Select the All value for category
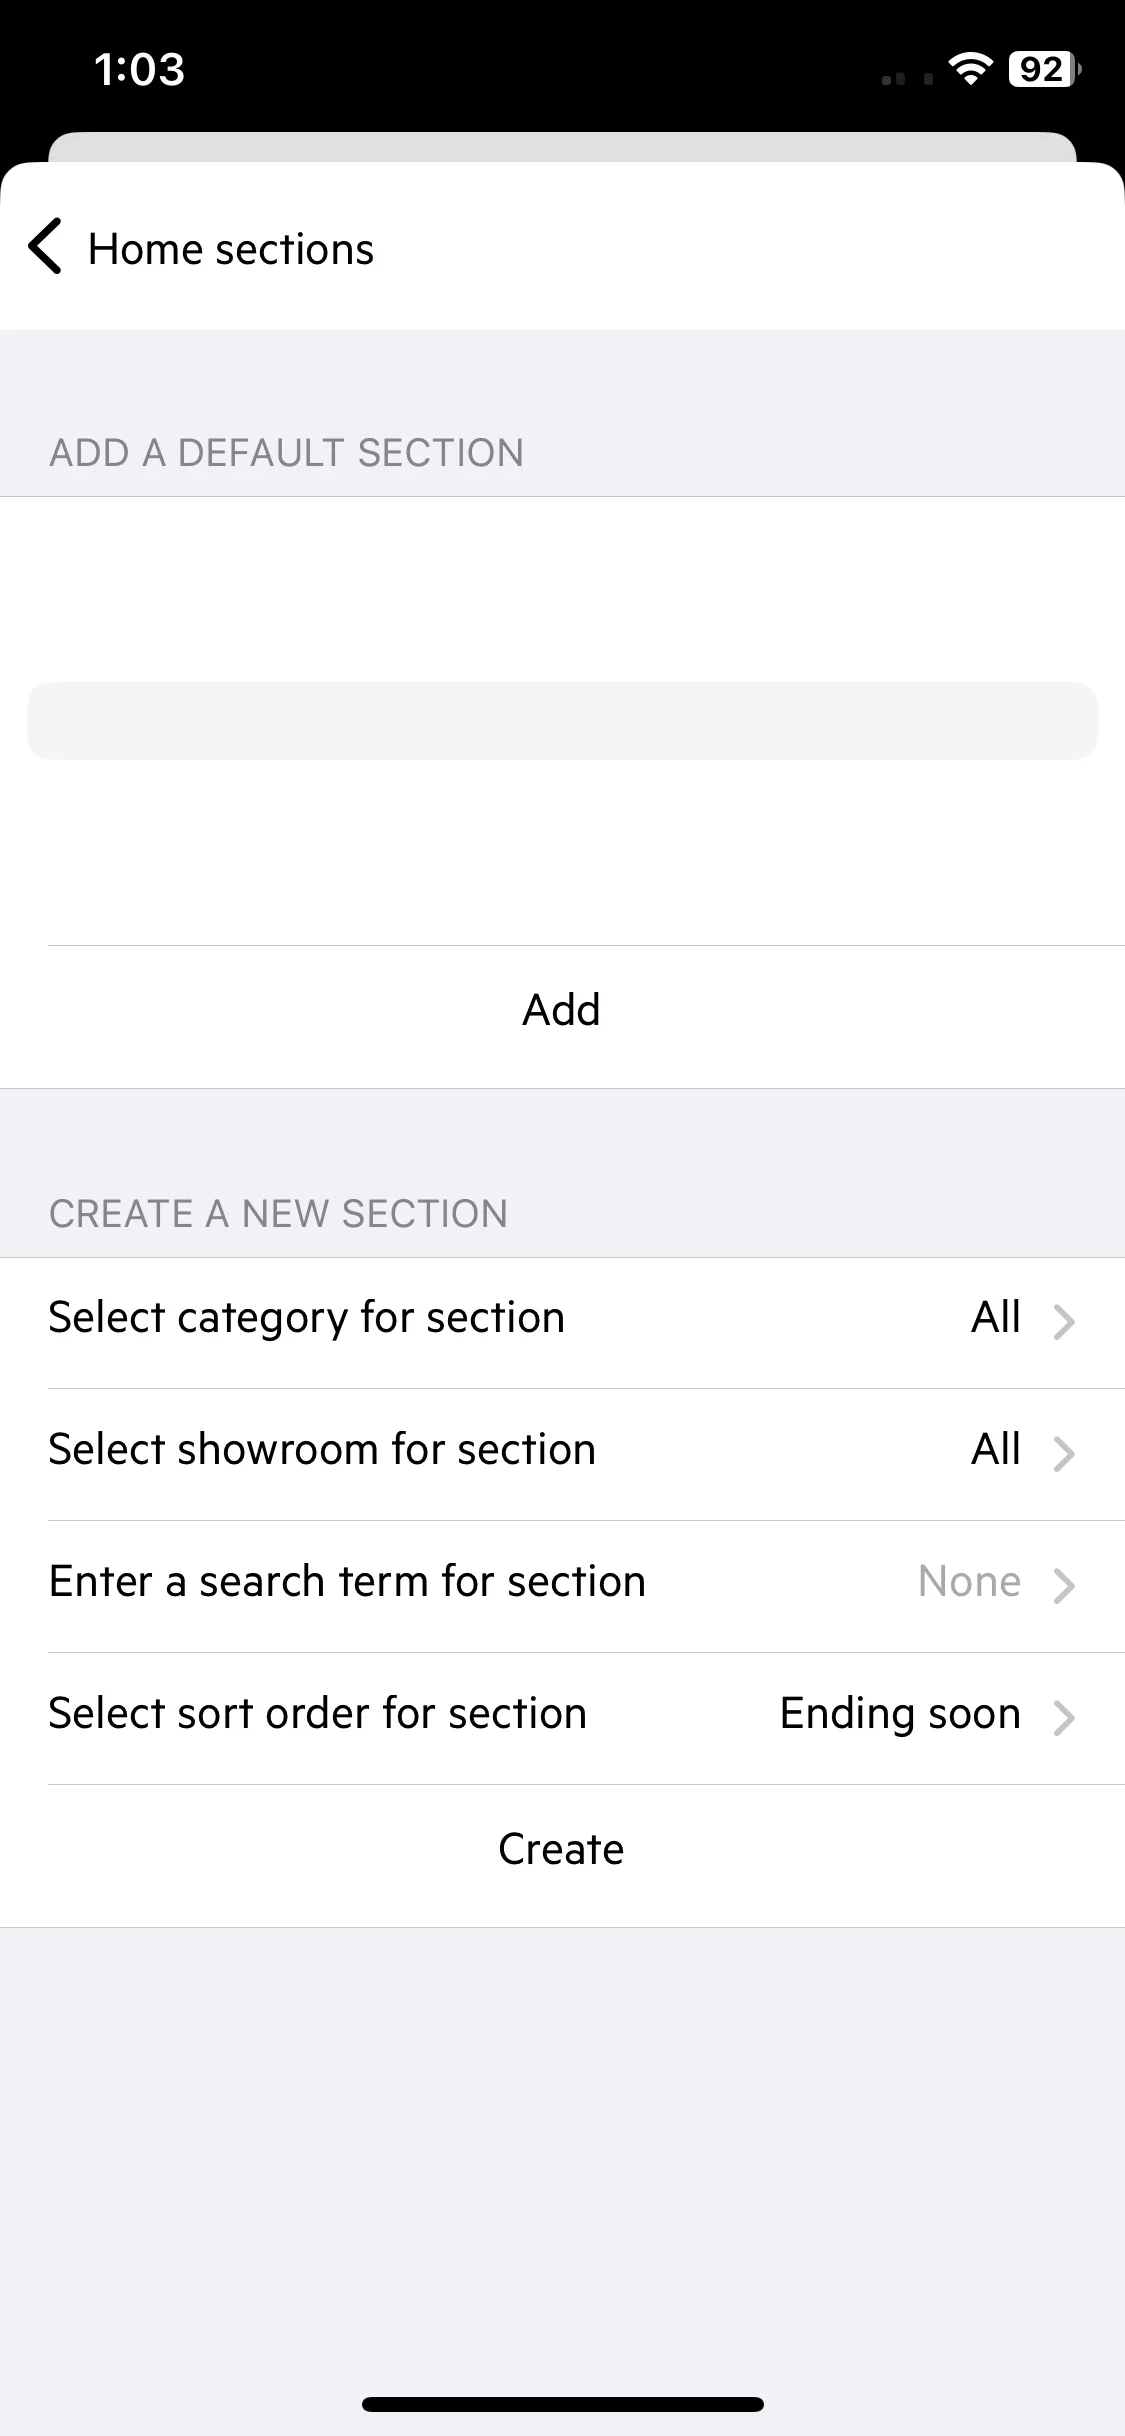1125x2436 pixels. pos(996,1317)
